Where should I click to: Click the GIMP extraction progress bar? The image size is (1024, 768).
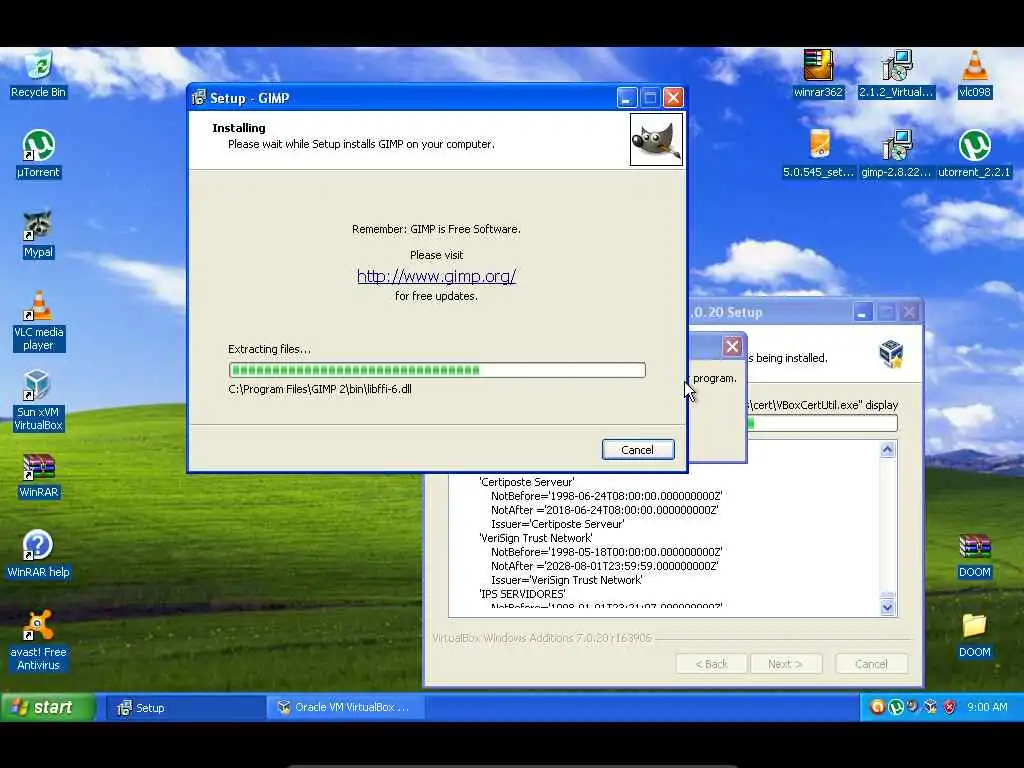pos(437,370)
